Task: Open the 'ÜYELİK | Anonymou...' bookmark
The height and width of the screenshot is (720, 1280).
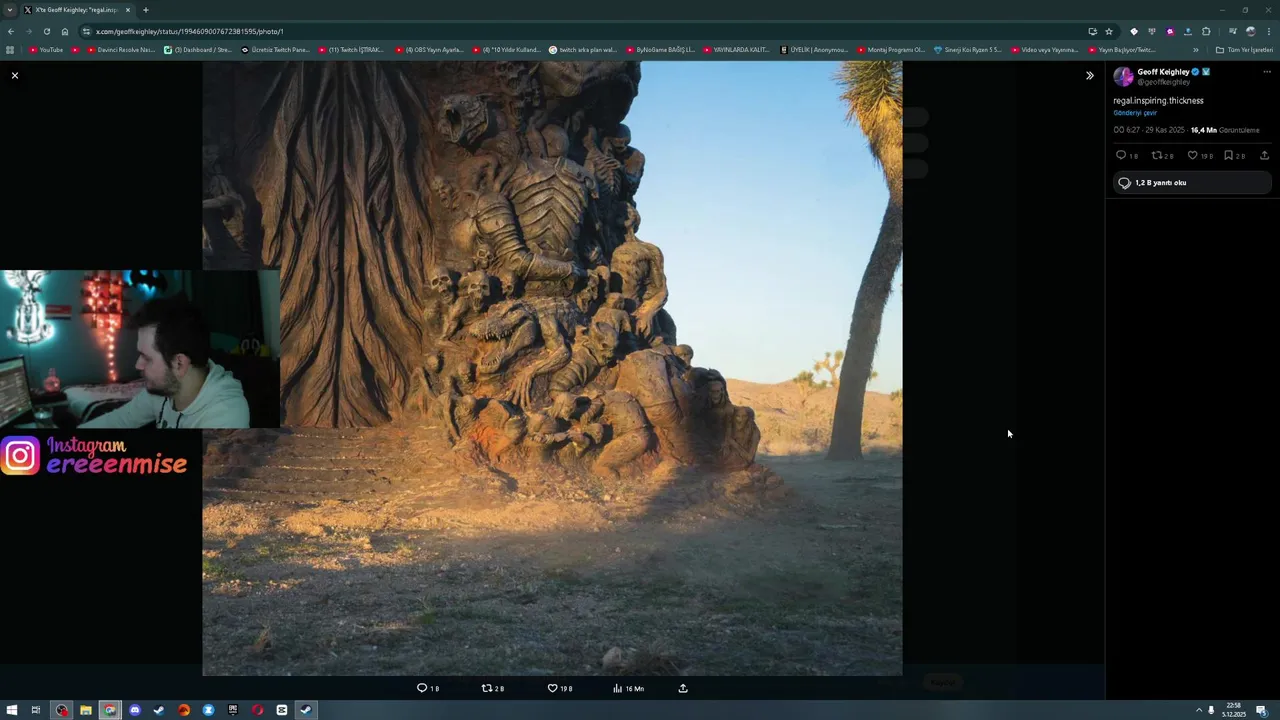Action: 813,50
